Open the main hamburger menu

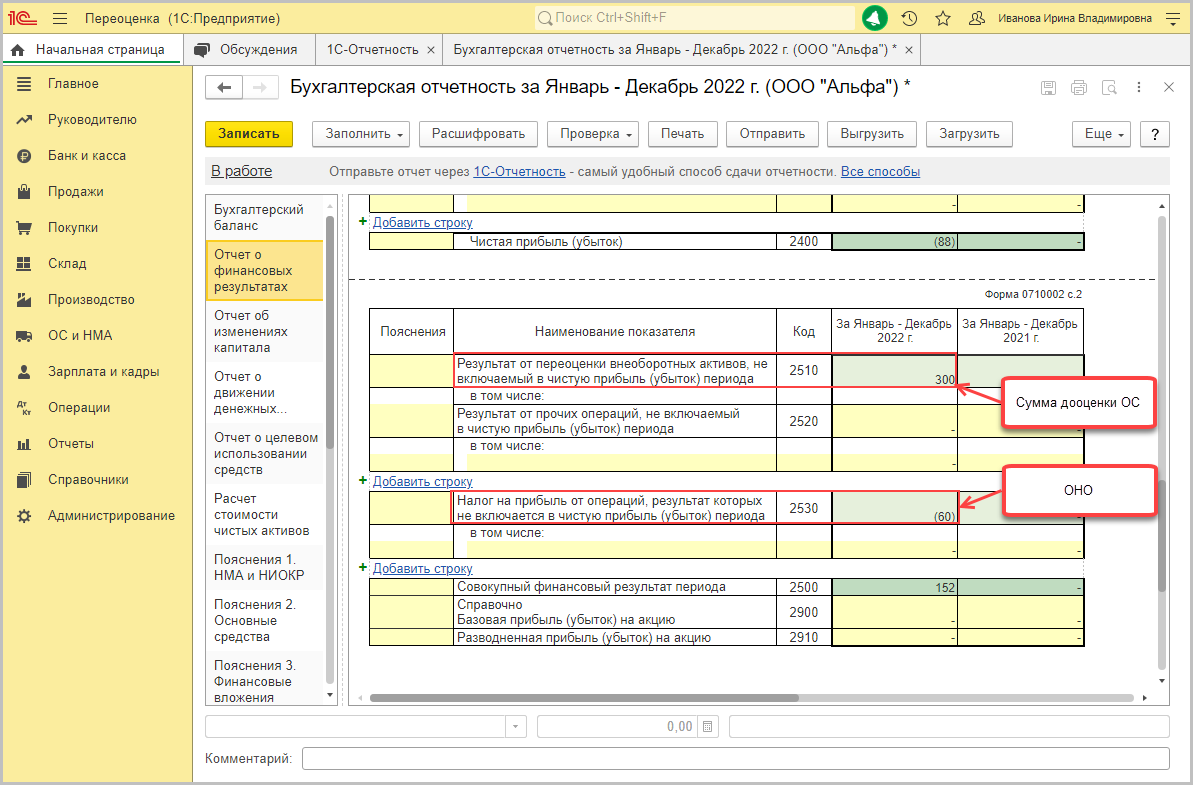tap(60, 18)
